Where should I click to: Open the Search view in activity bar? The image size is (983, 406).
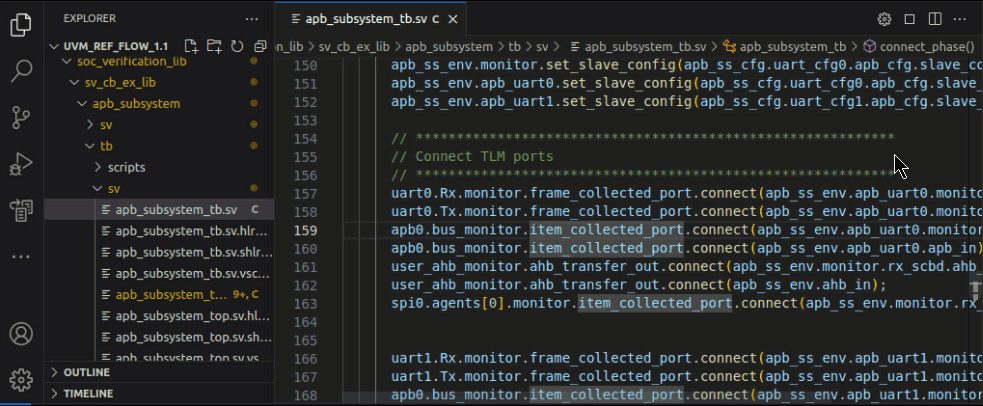(21, 71)
